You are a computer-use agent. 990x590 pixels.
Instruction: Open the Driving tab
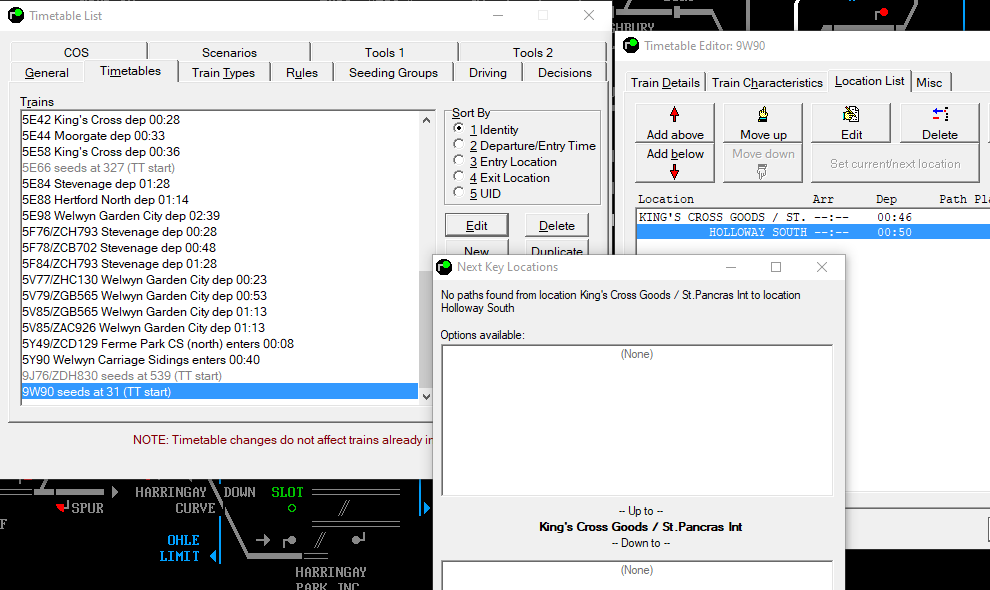[x=488, y=73]
